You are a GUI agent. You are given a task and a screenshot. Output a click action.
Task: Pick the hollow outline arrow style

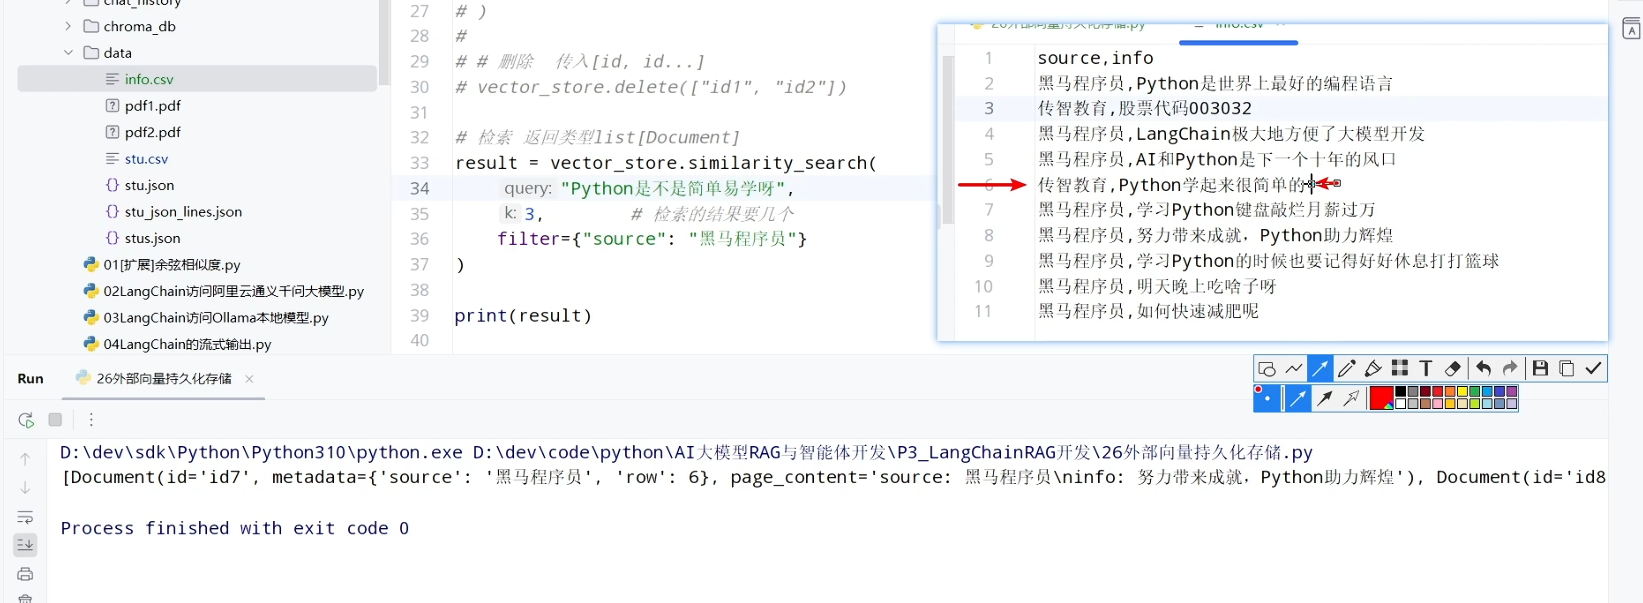(x=1352, y=399)
